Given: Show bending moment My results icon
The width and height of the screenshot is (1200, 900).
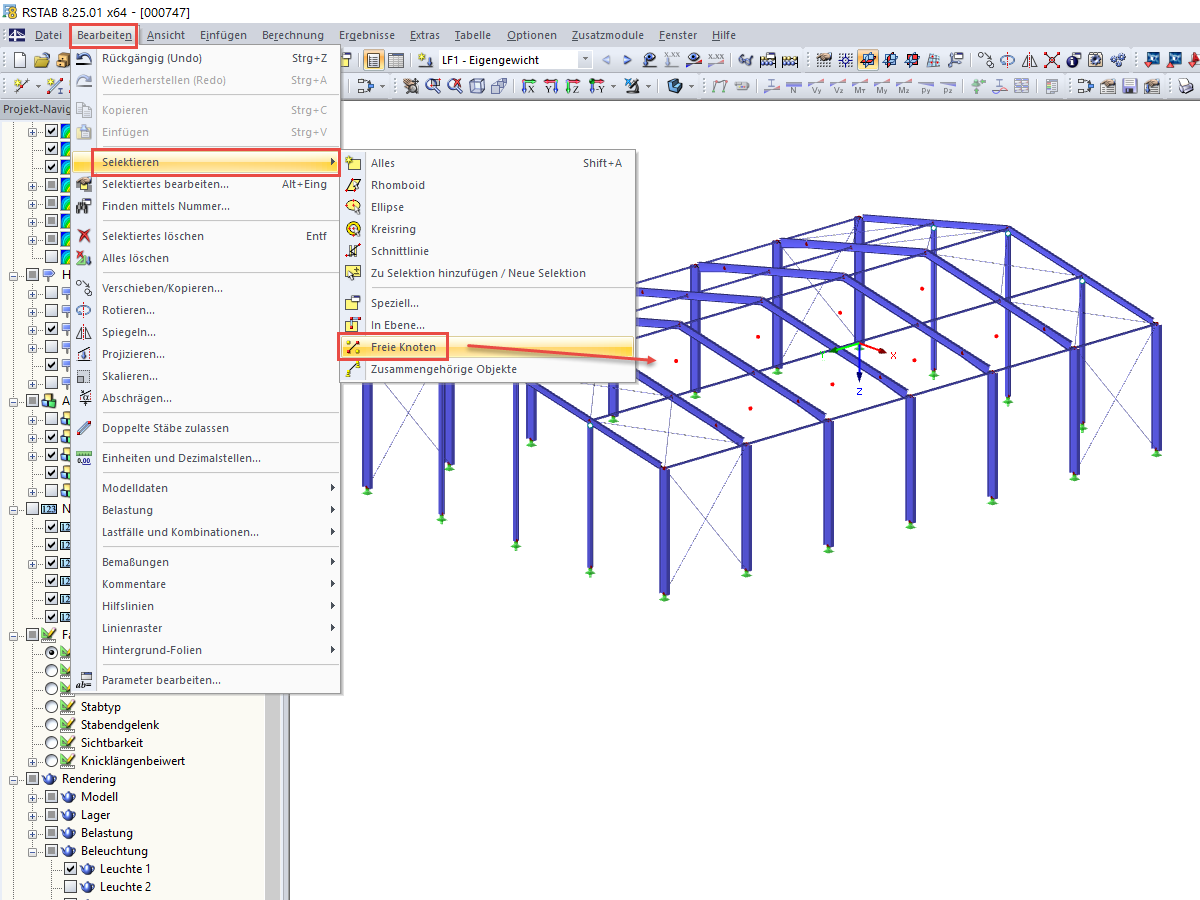Looking at the screenshot, I should point(882,87).
